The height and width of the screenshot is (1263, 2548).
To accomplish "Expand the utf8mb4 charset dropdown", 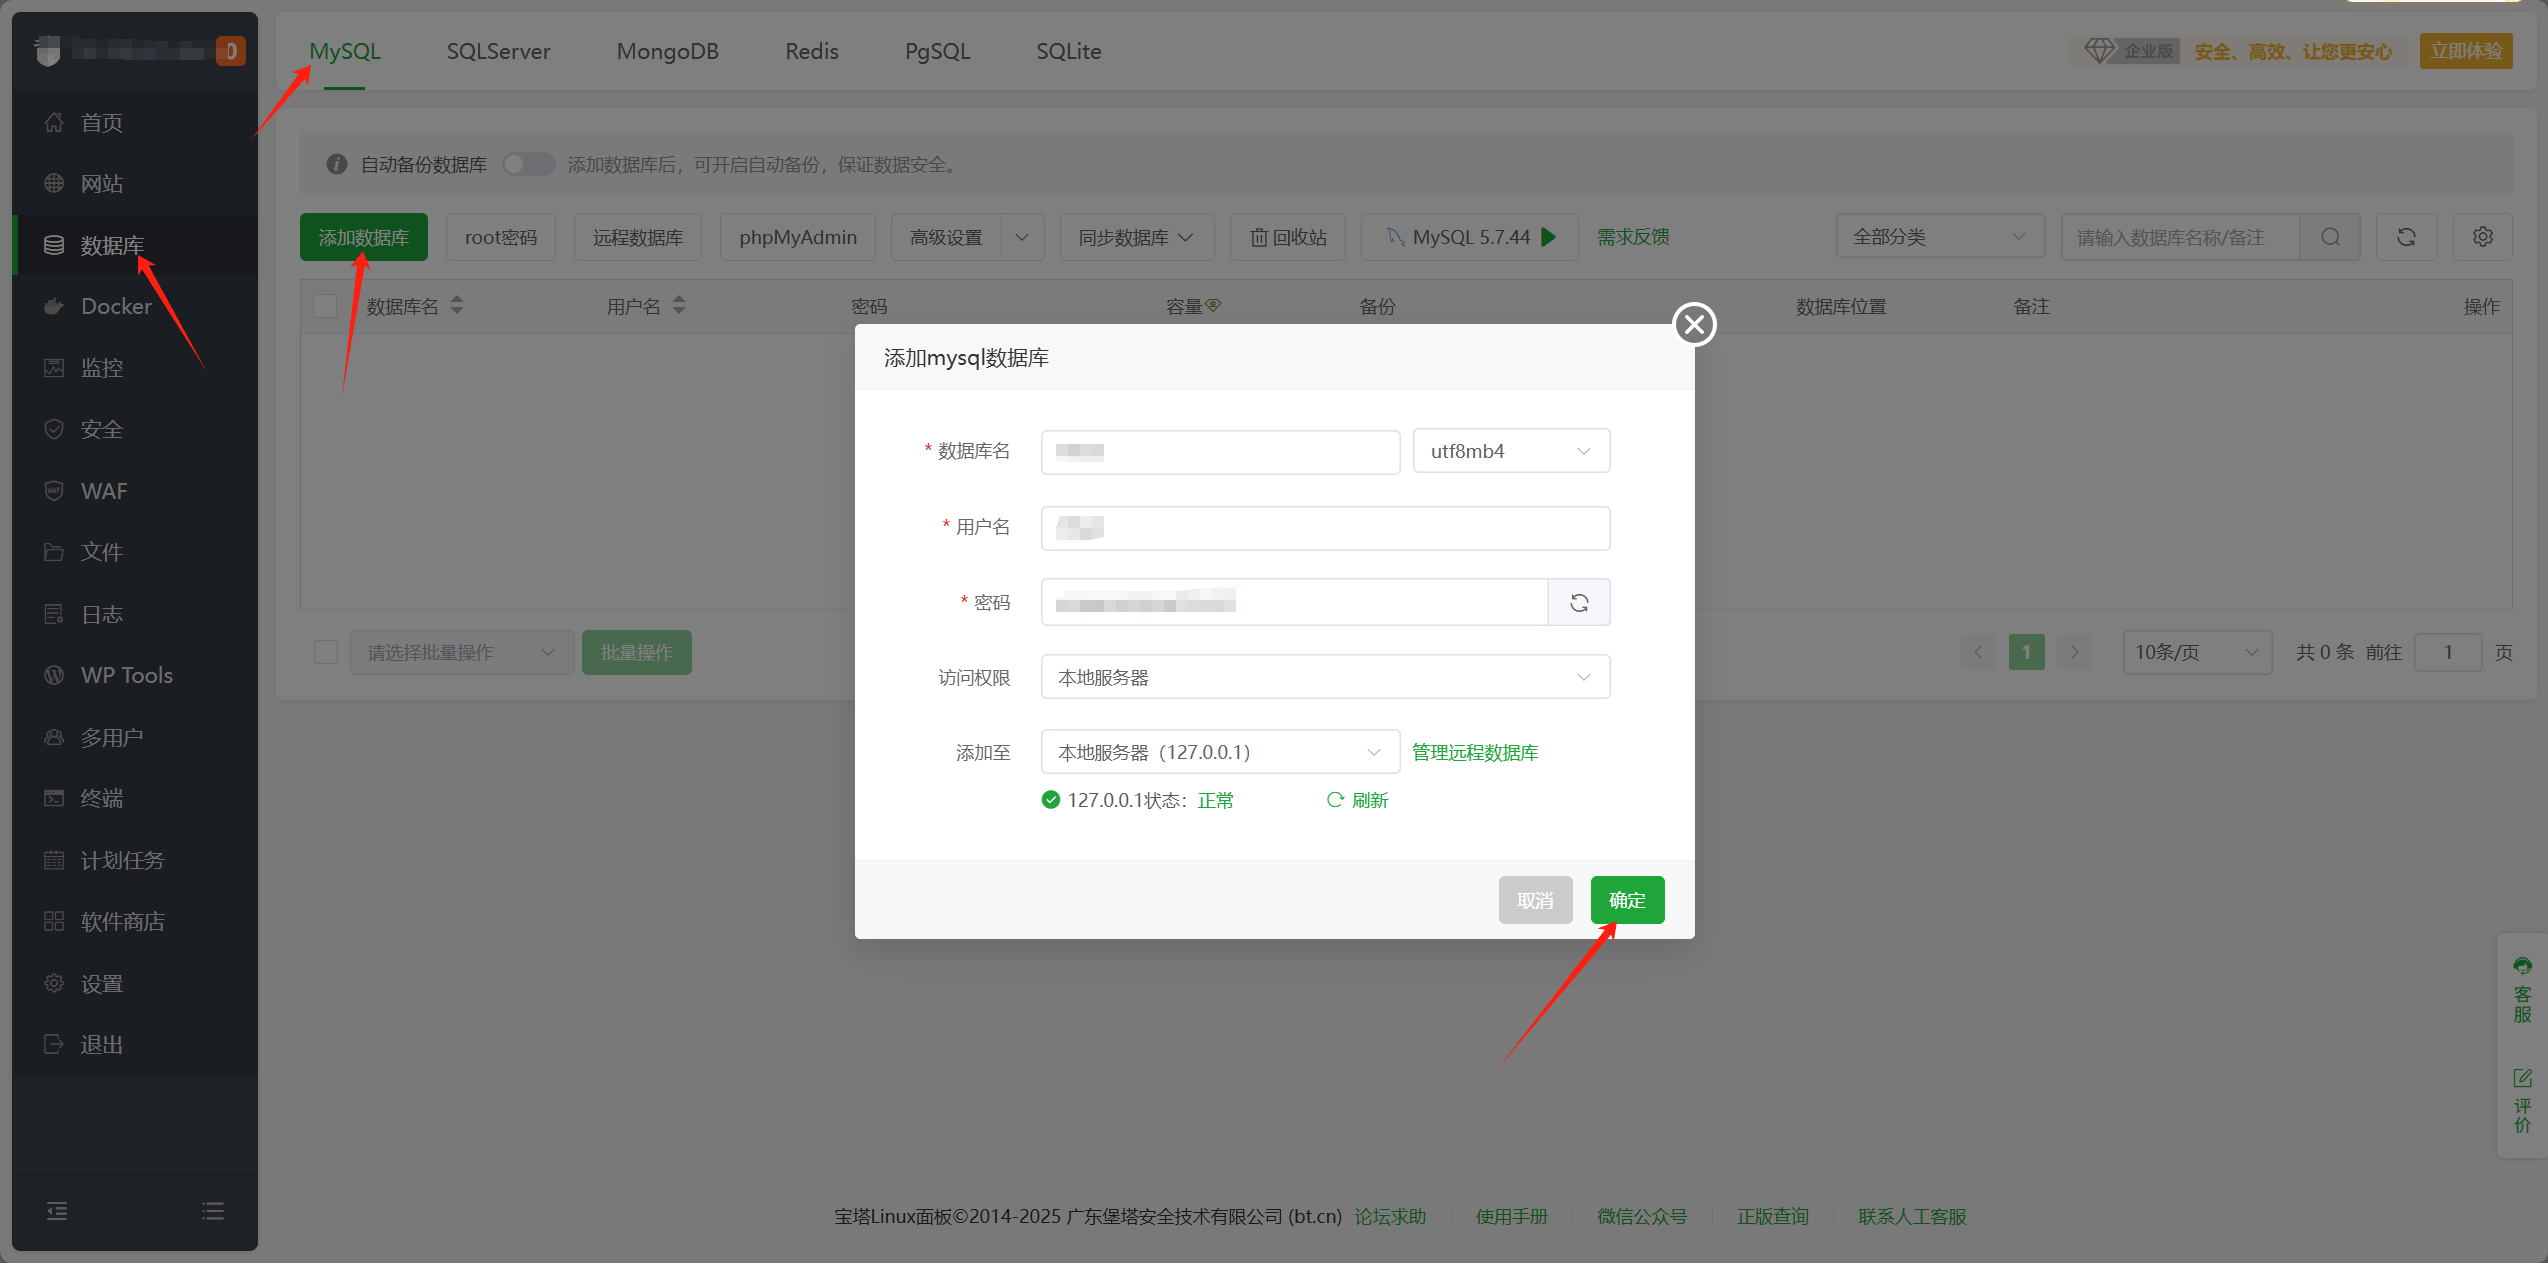I will [1510, 451].
